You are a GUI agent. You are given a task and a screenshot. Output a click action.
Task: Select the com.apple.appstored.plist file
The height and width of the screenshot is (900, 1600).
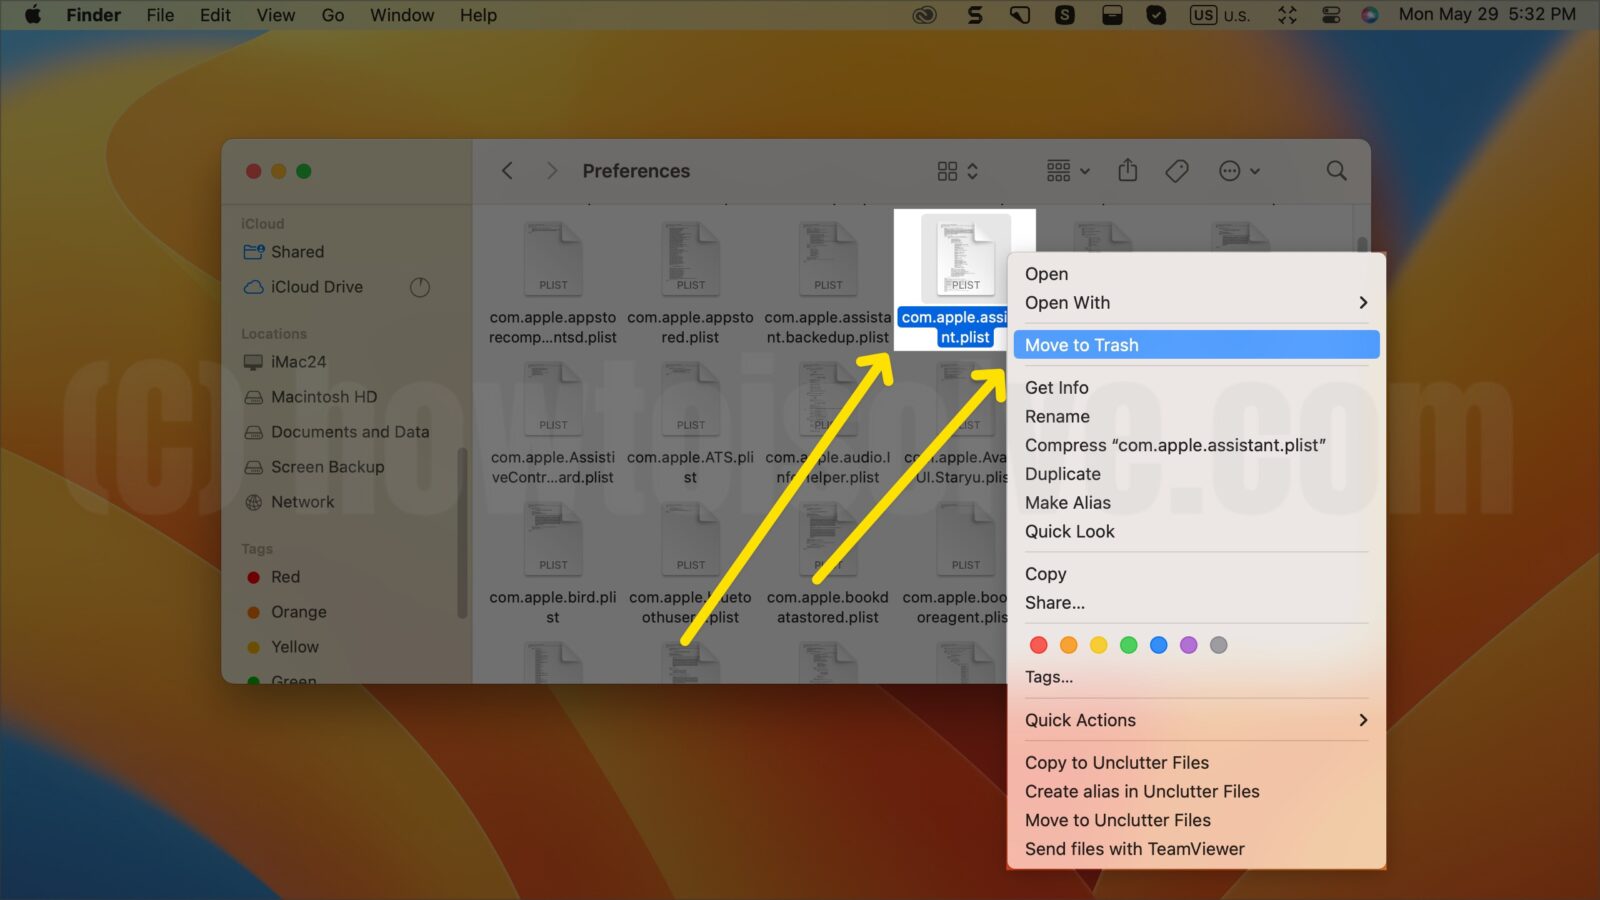[690, 283]
